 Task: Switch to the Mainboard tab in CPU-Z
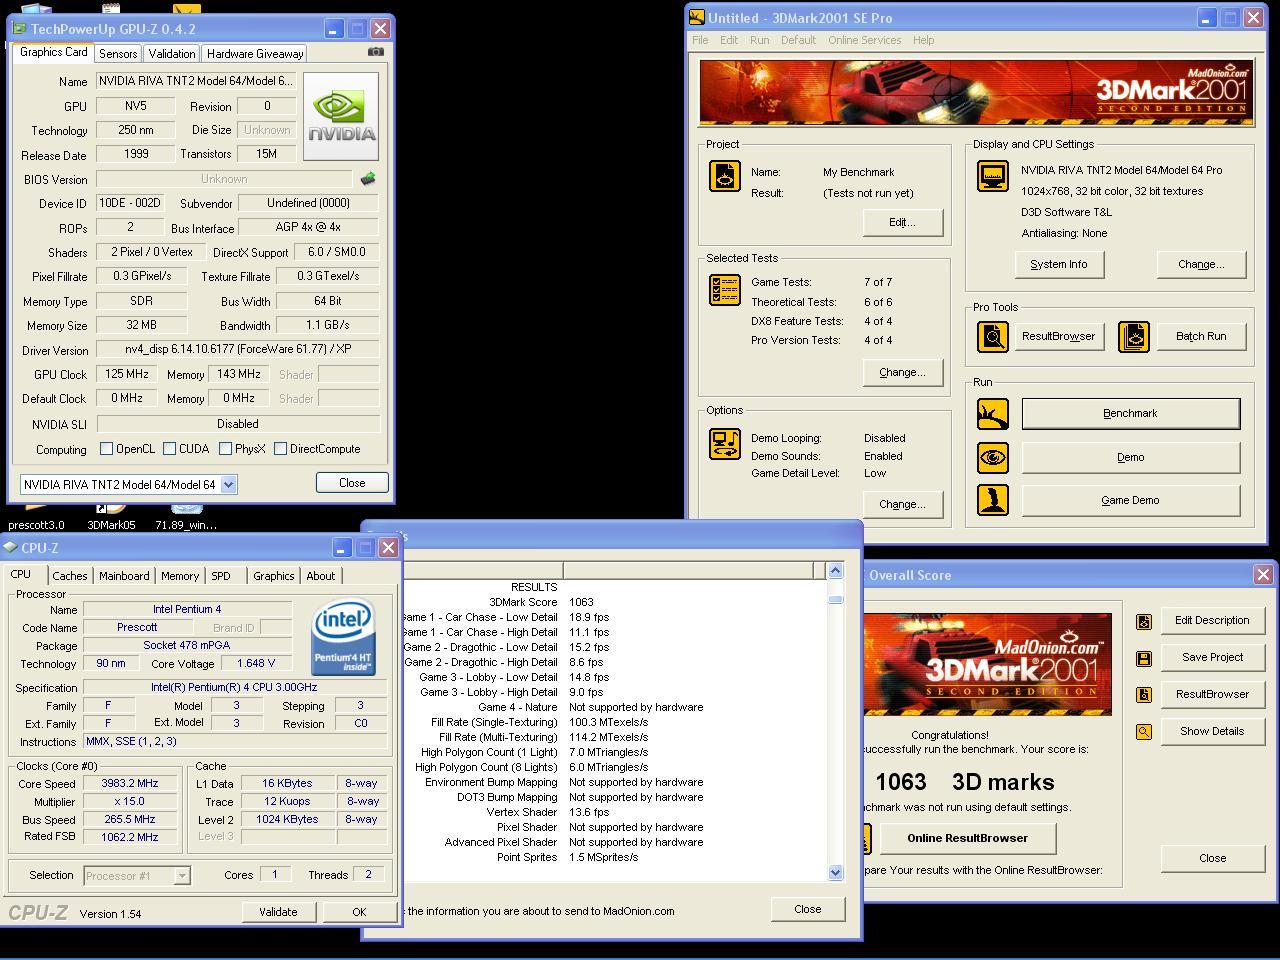pos(124,576)
